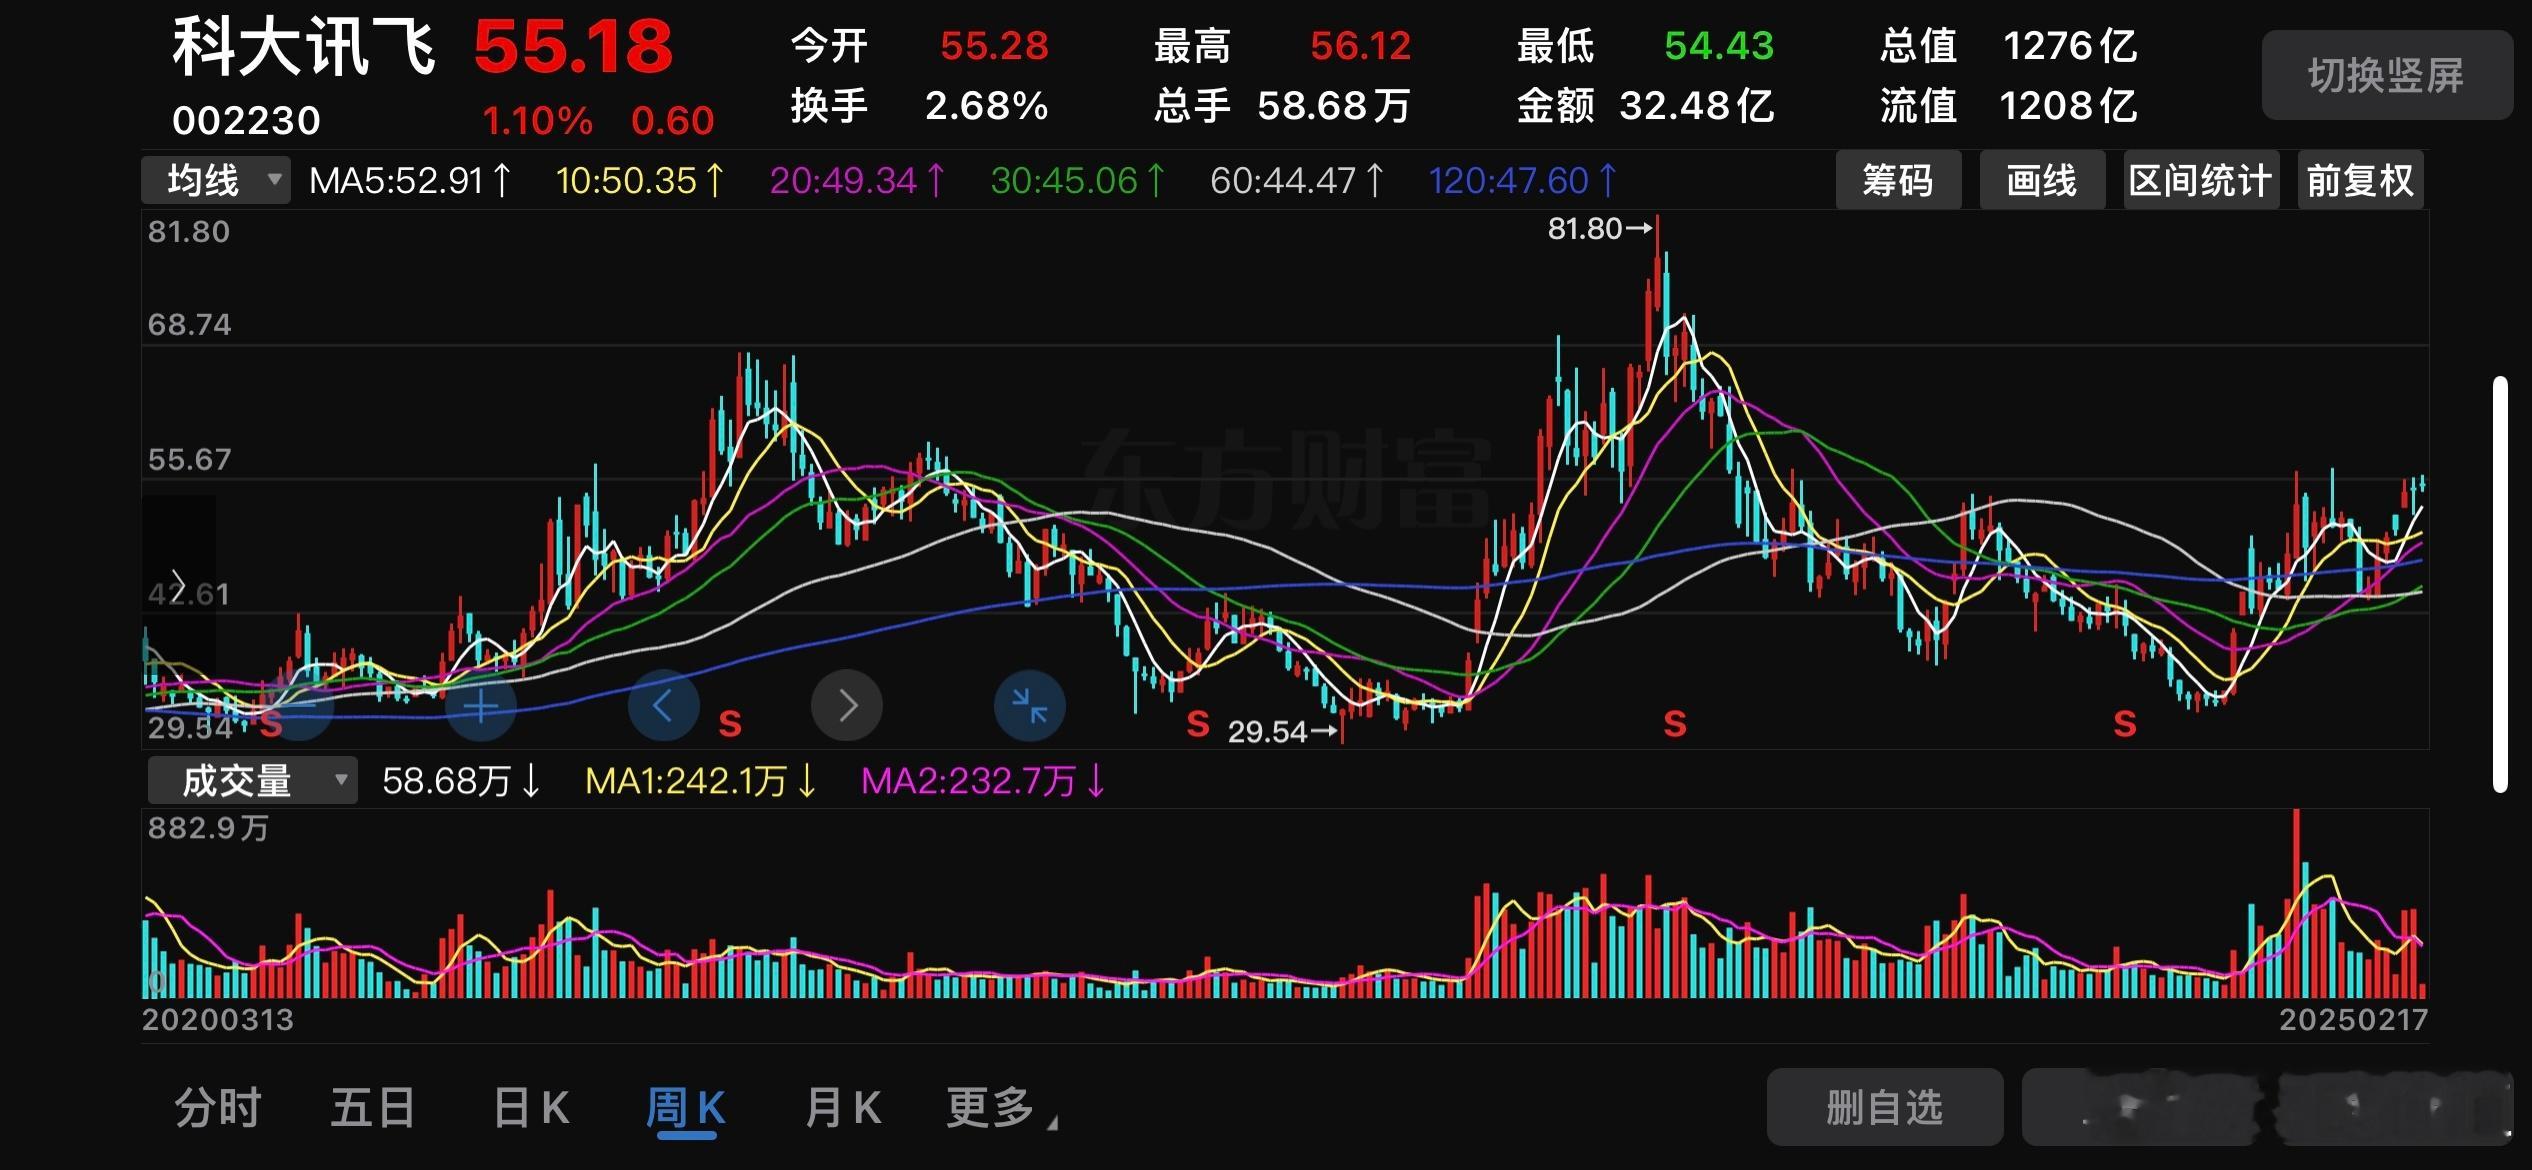Toggle the 前复权 adjustment setting
Image resolution: width=2532 pixels, height=1170 pixels.
point(2360,181)
